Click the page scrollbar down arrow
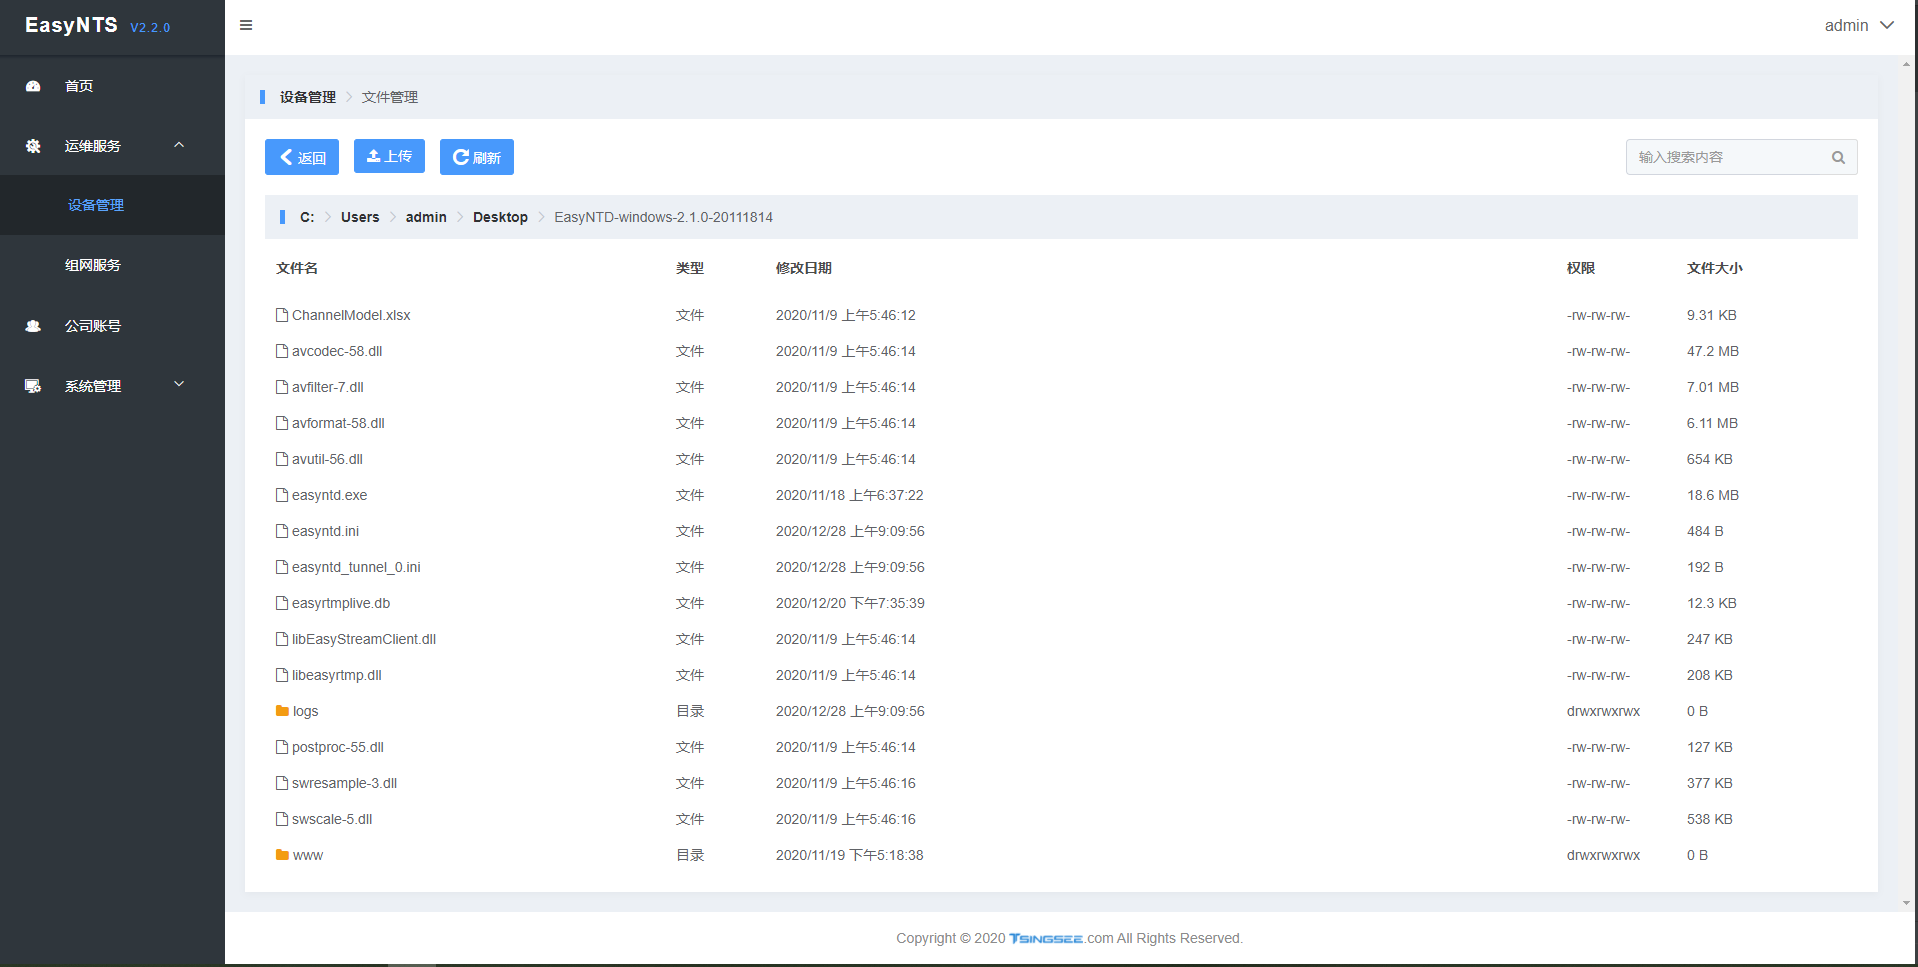The height and width of the screenshot is (967, 1918). tap(1906, 902)
